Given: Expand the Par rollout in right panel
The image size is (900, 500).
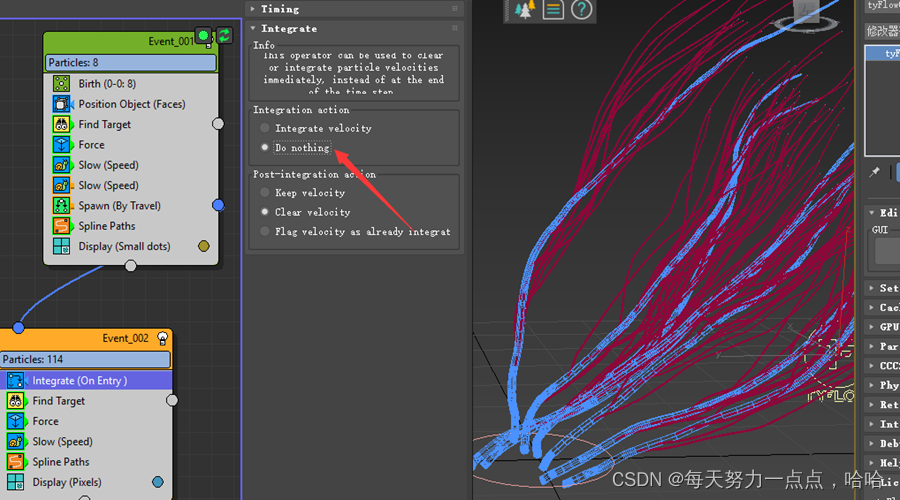Looking at the screenshot, I should [871, 346].
